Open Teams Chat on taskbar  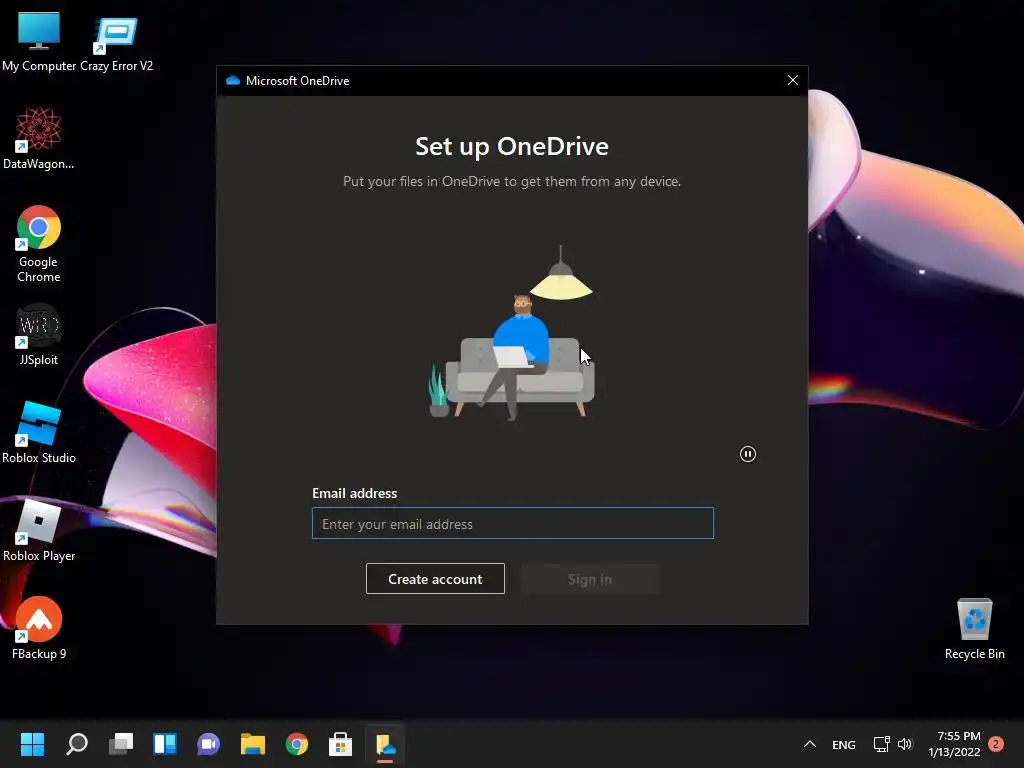(208, 744)
